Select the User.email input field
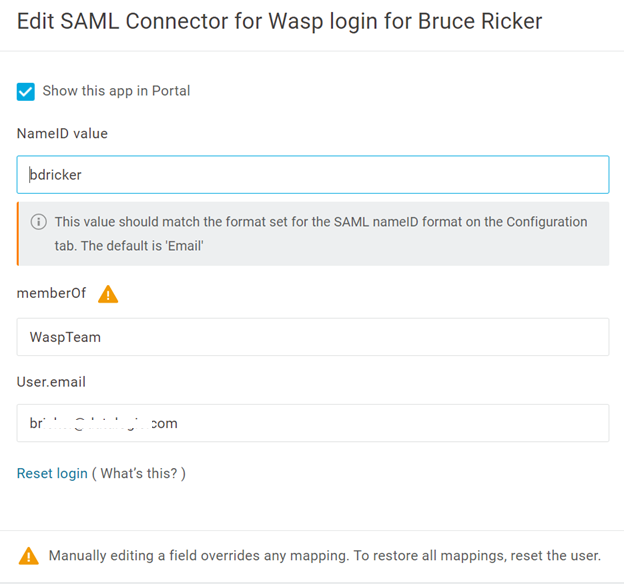 click(x=312, y=423)
